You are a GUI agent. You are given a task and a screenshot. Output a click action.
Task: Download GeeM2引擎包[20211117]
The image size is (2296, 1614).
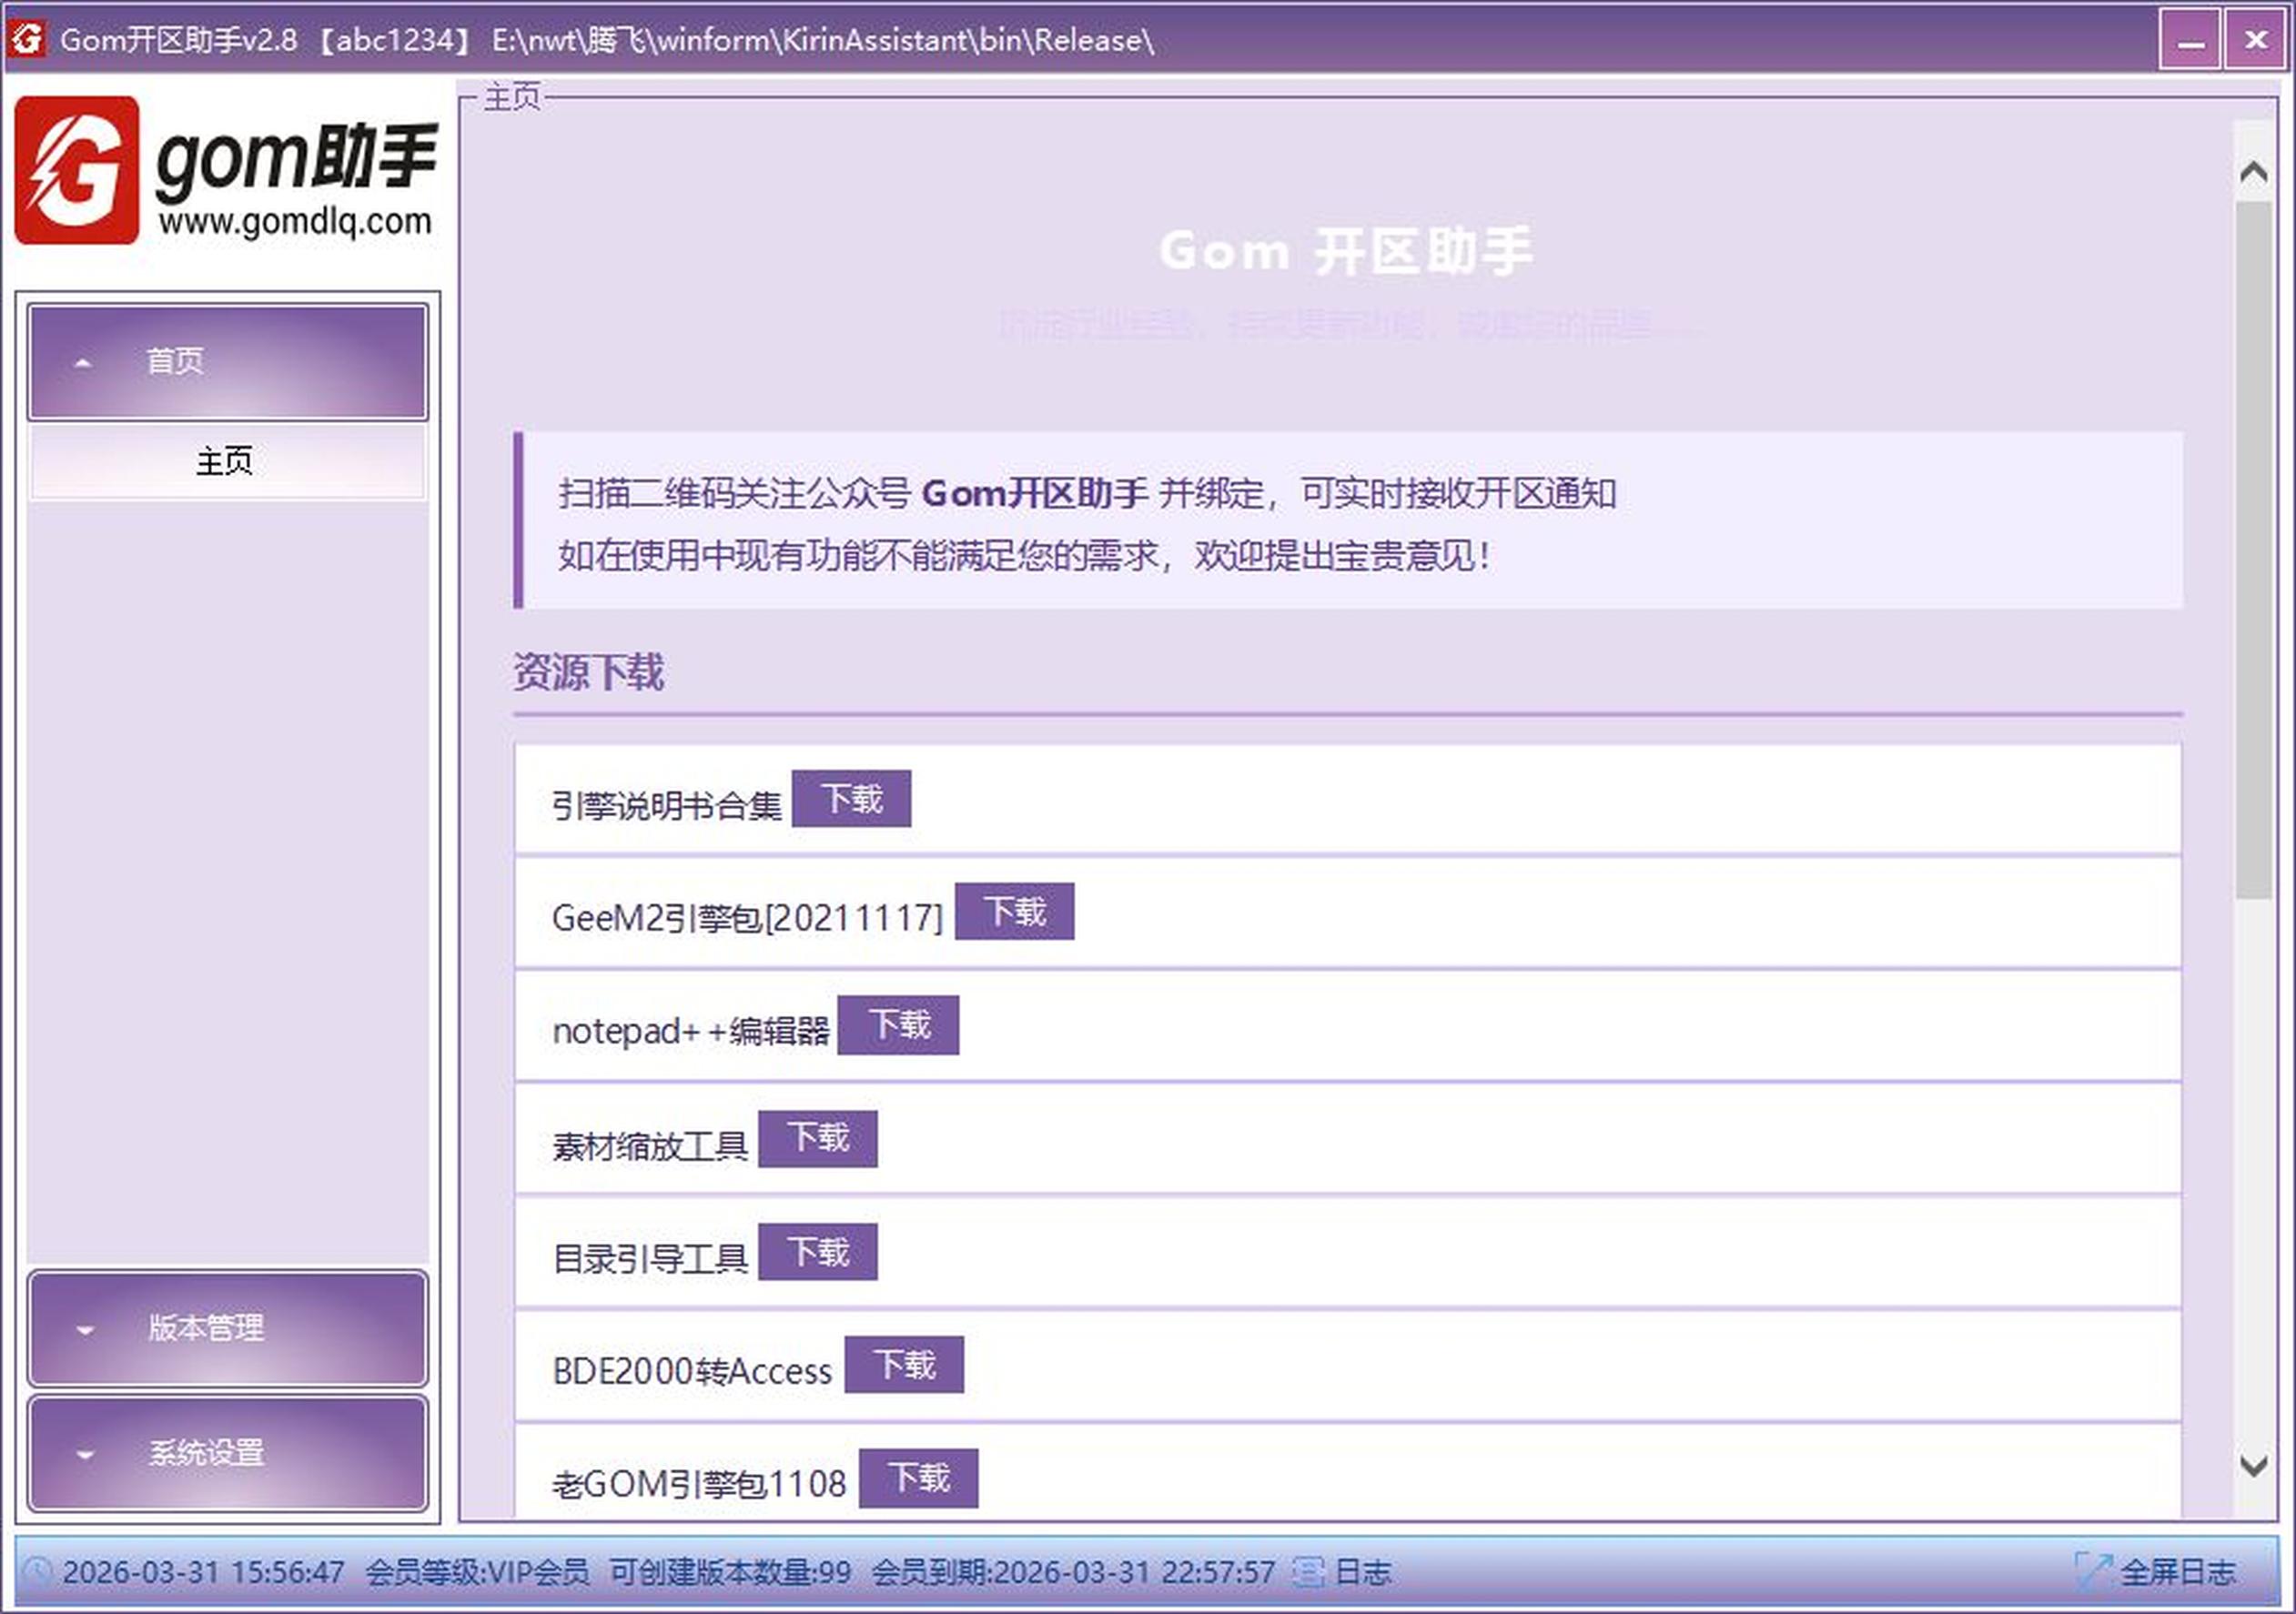point(1014,912)
